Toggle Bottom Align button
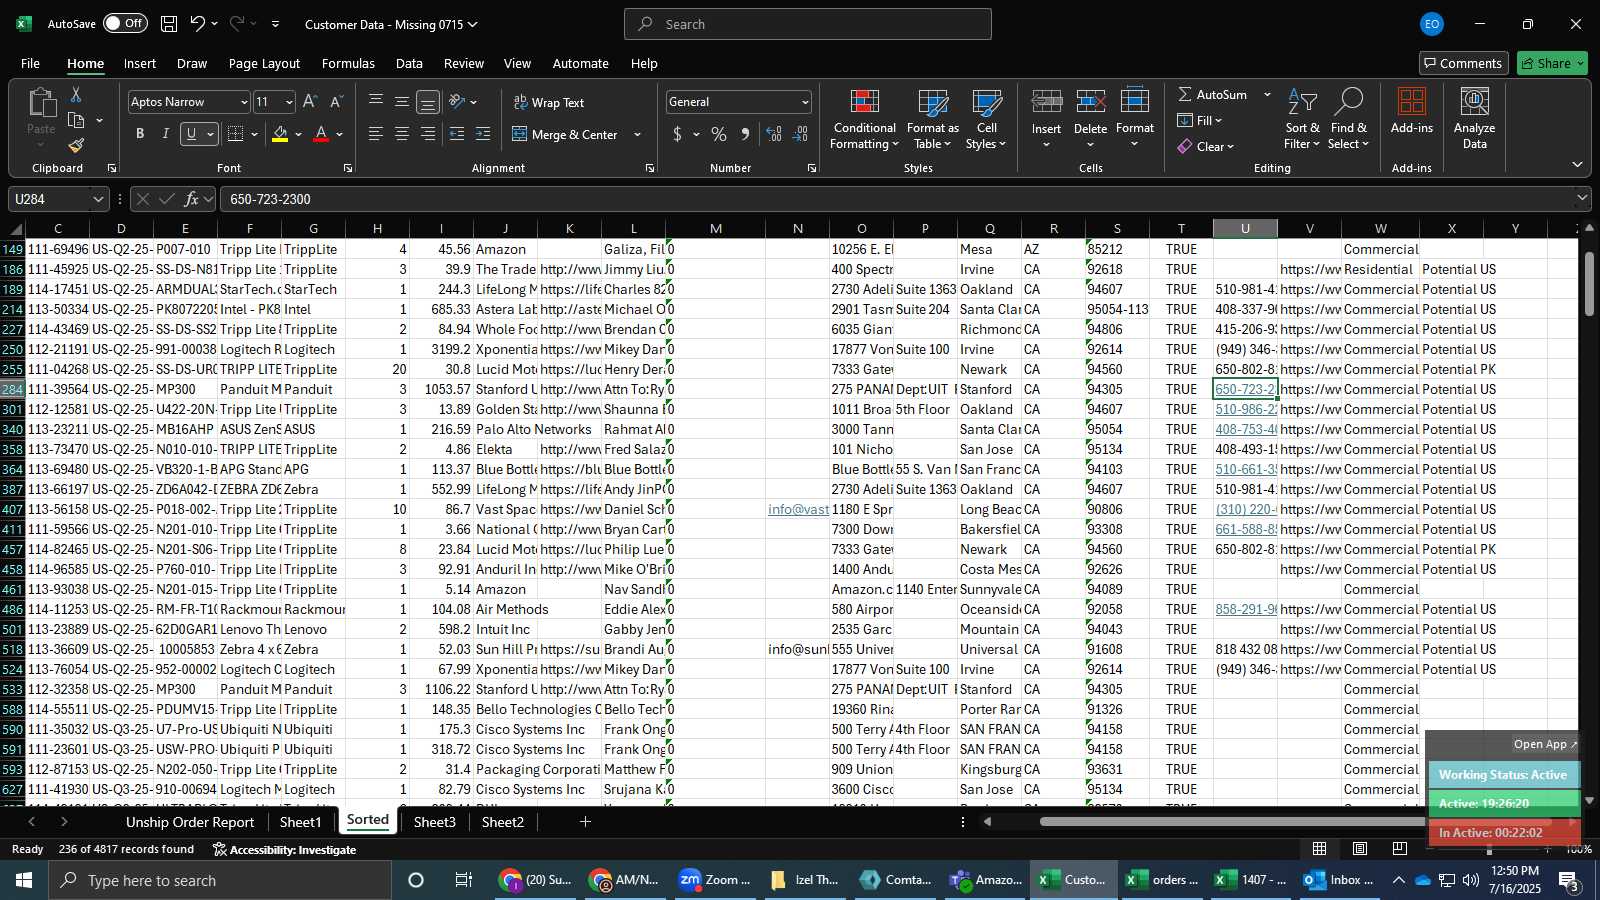 tap(428, 102)
